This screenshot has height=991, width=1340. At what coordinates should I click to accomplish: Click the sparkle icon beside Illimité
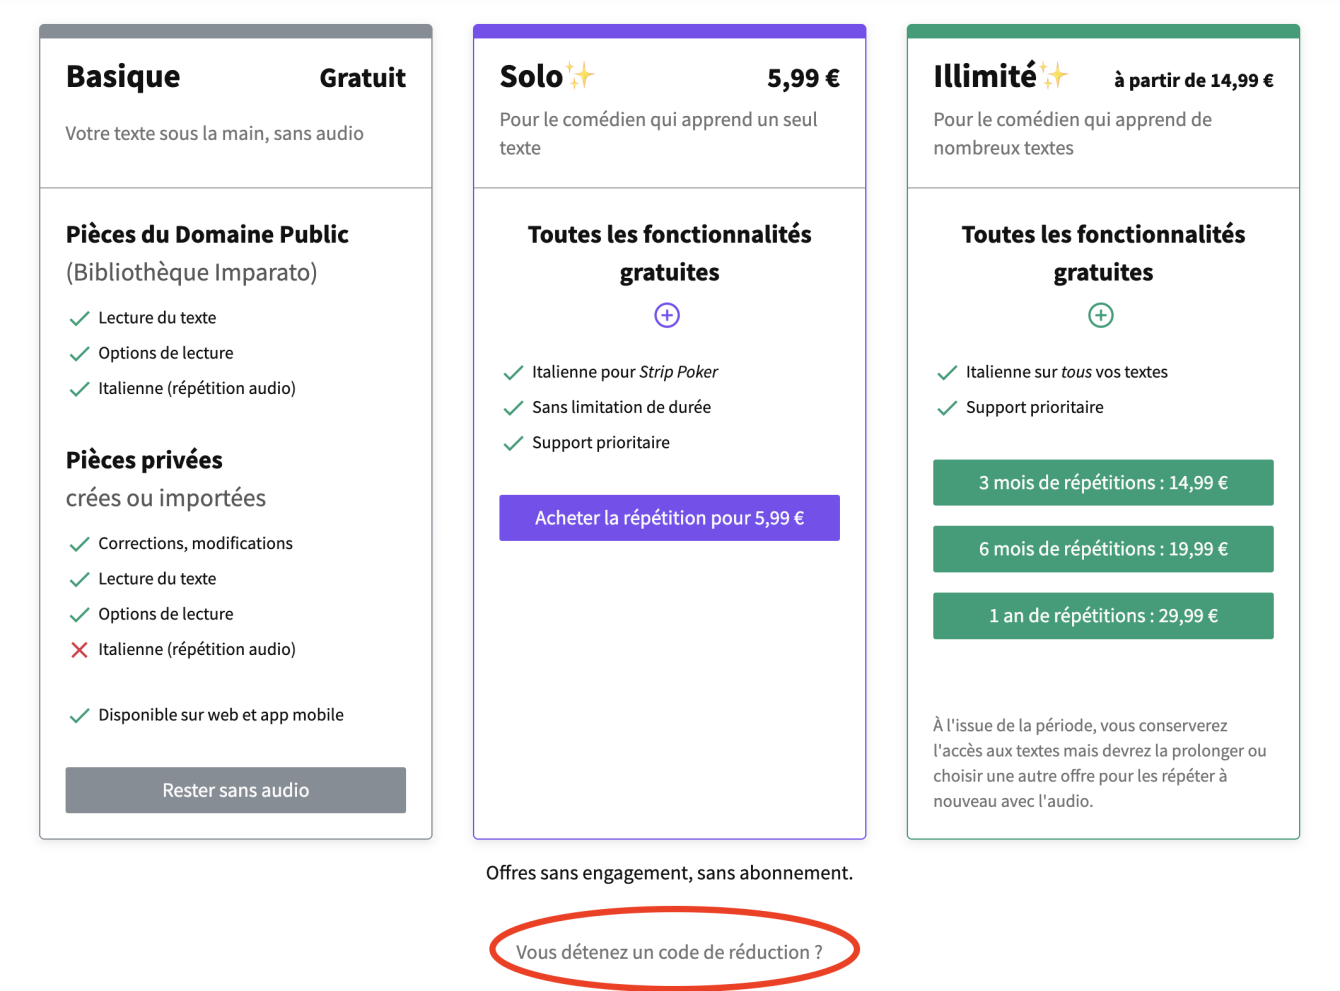1054,75
